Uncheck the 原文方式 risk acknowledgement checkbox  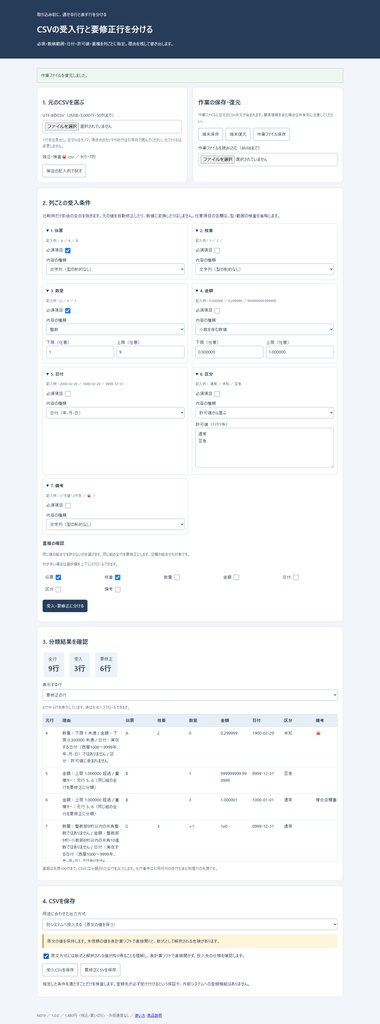[x=46, y=955]
